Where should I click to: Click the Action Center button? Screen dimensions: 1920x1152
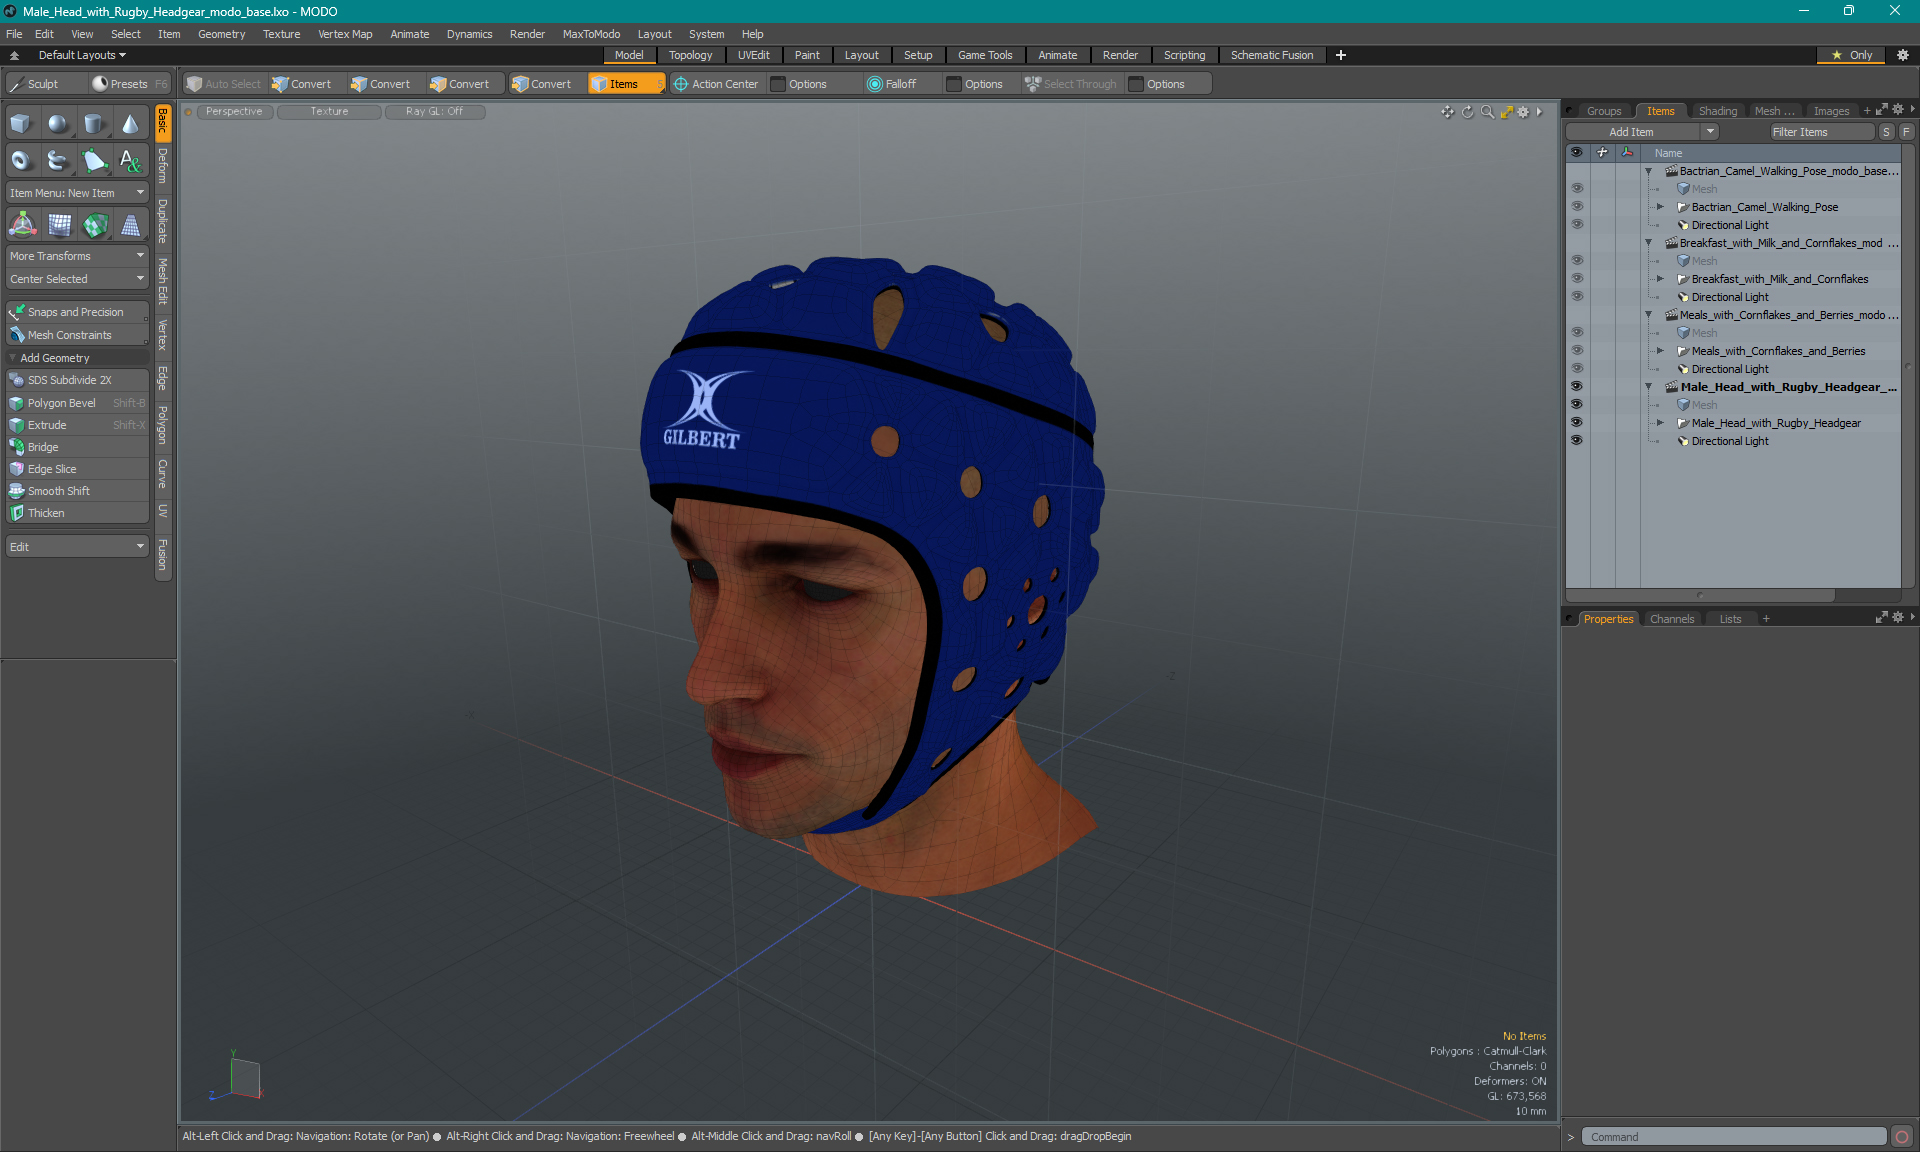[716, 84]
